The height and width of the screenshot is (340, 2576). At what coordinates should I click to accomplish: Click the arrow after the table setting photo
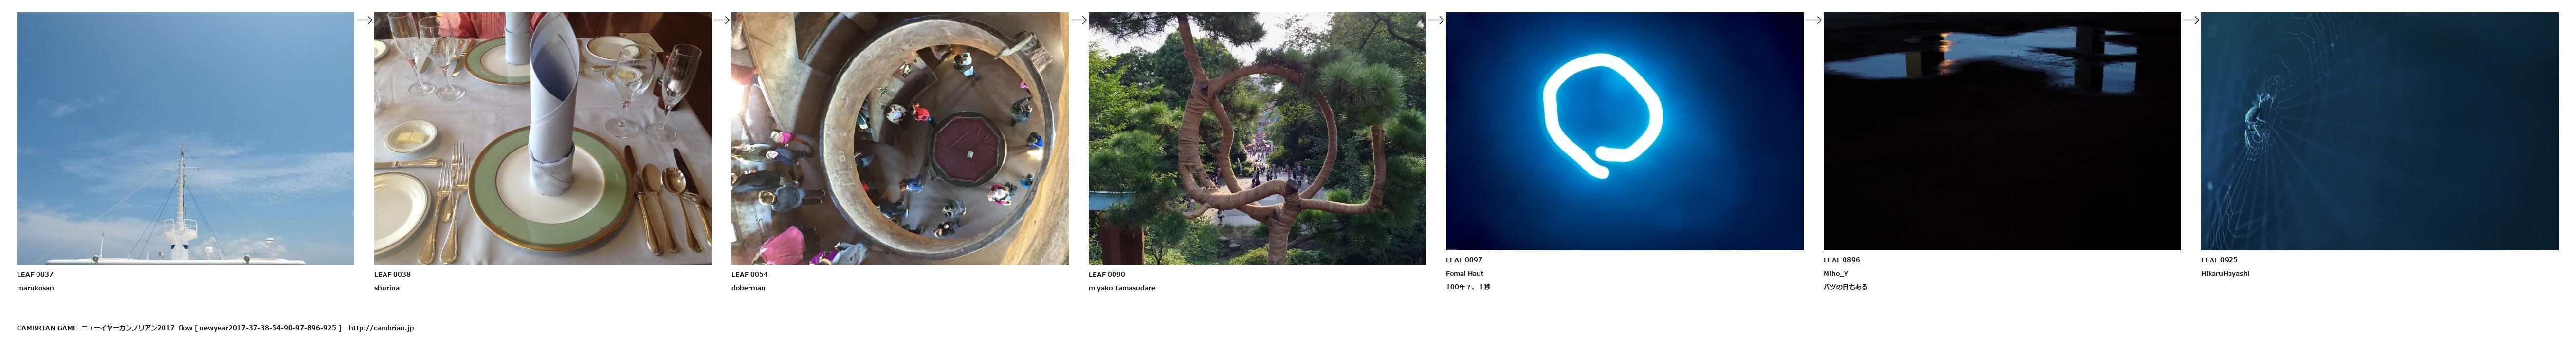point(721,20)
